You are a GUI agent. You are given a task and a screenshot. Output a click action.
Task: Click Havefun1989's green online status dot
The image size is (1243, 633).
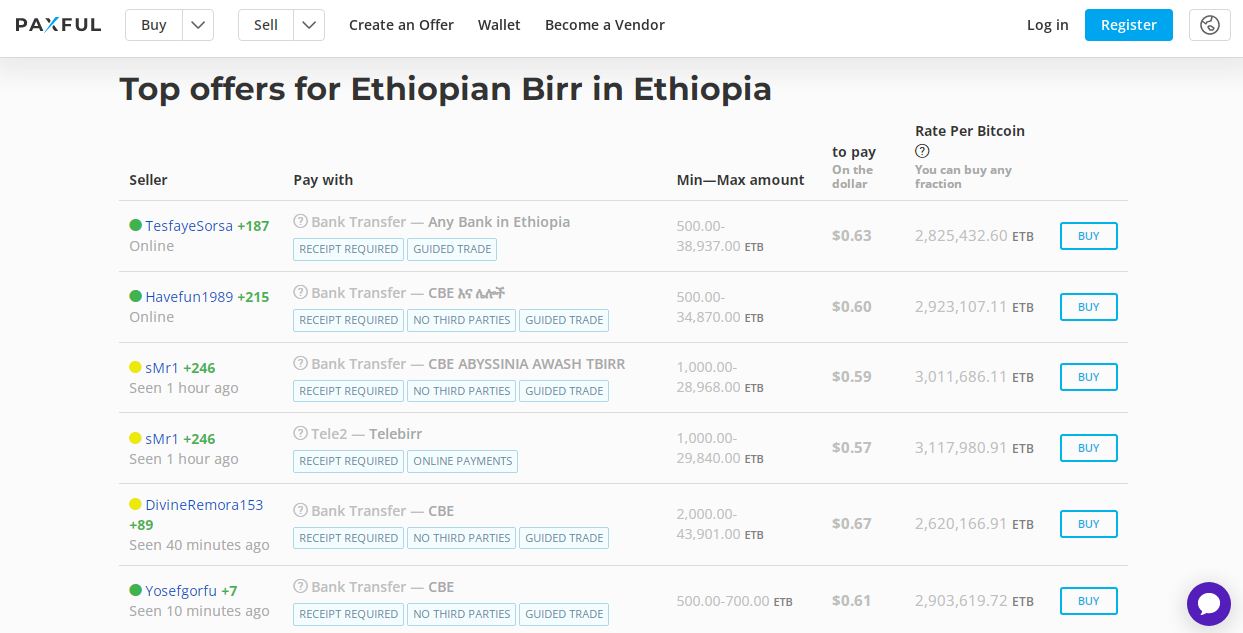coord(135,296)
